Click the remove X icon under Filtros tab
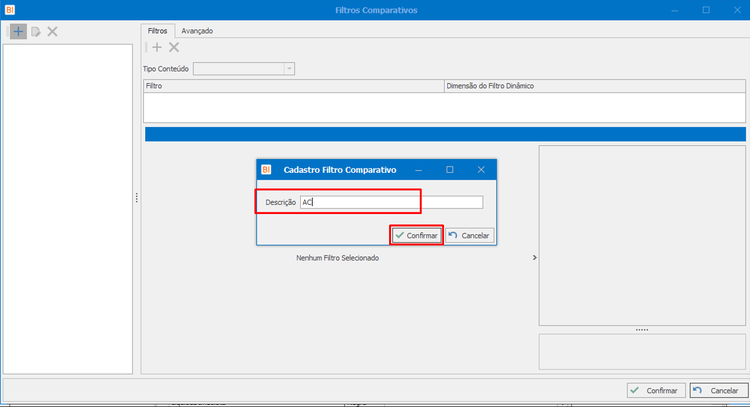 (x=174, y=47)
